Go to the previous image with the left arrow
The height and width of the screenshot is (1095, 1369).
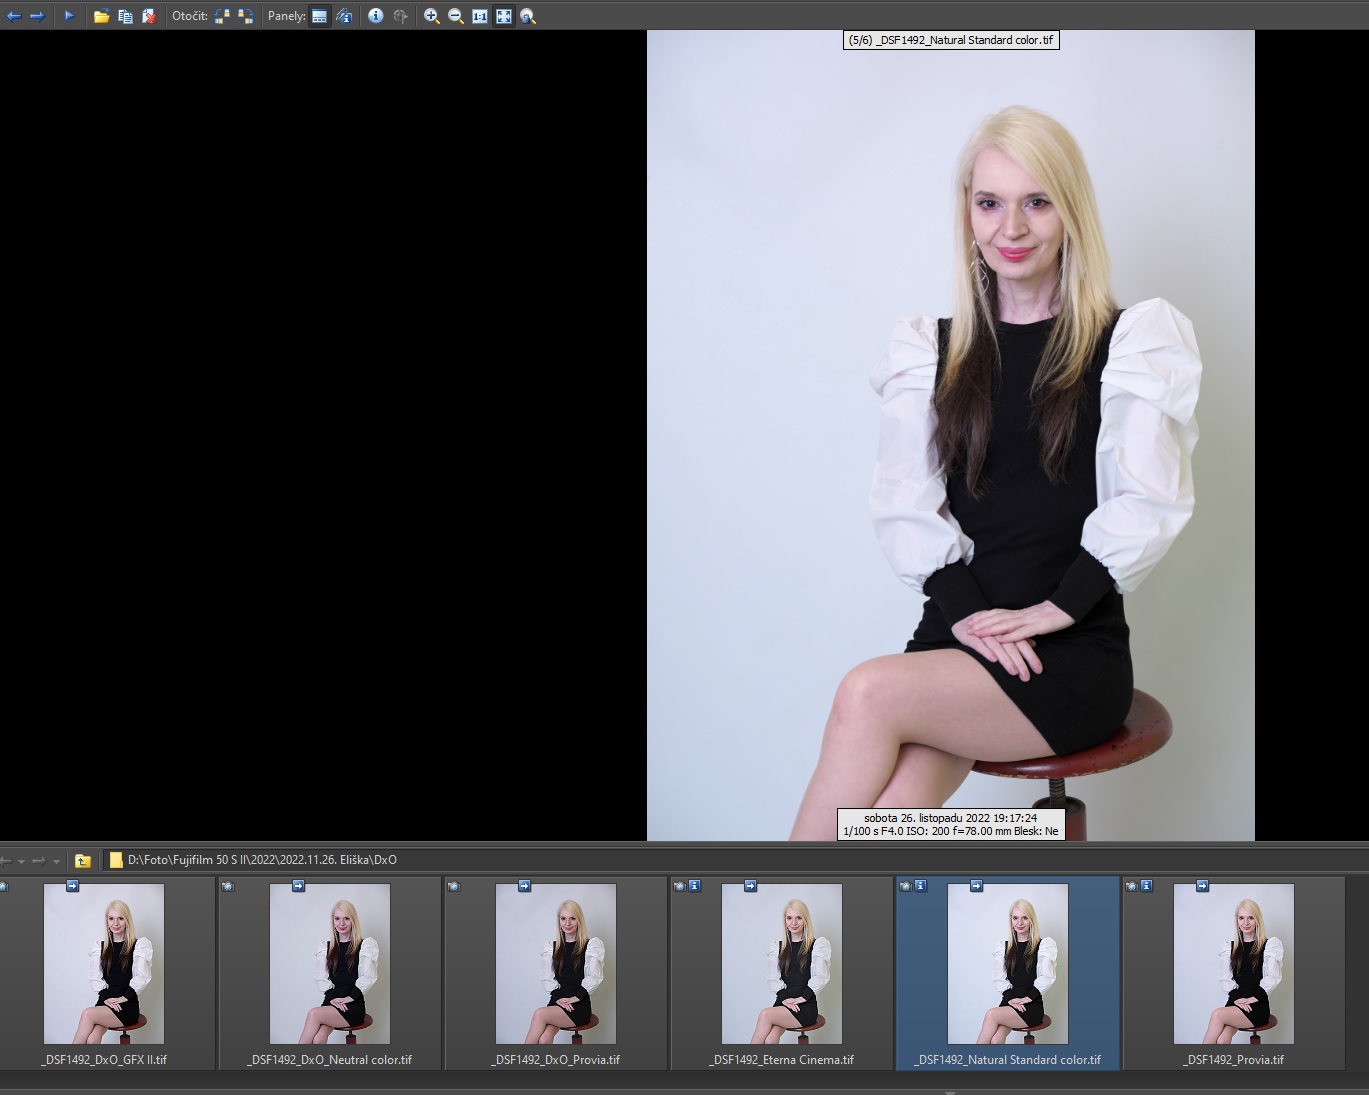tap(14, 16)
